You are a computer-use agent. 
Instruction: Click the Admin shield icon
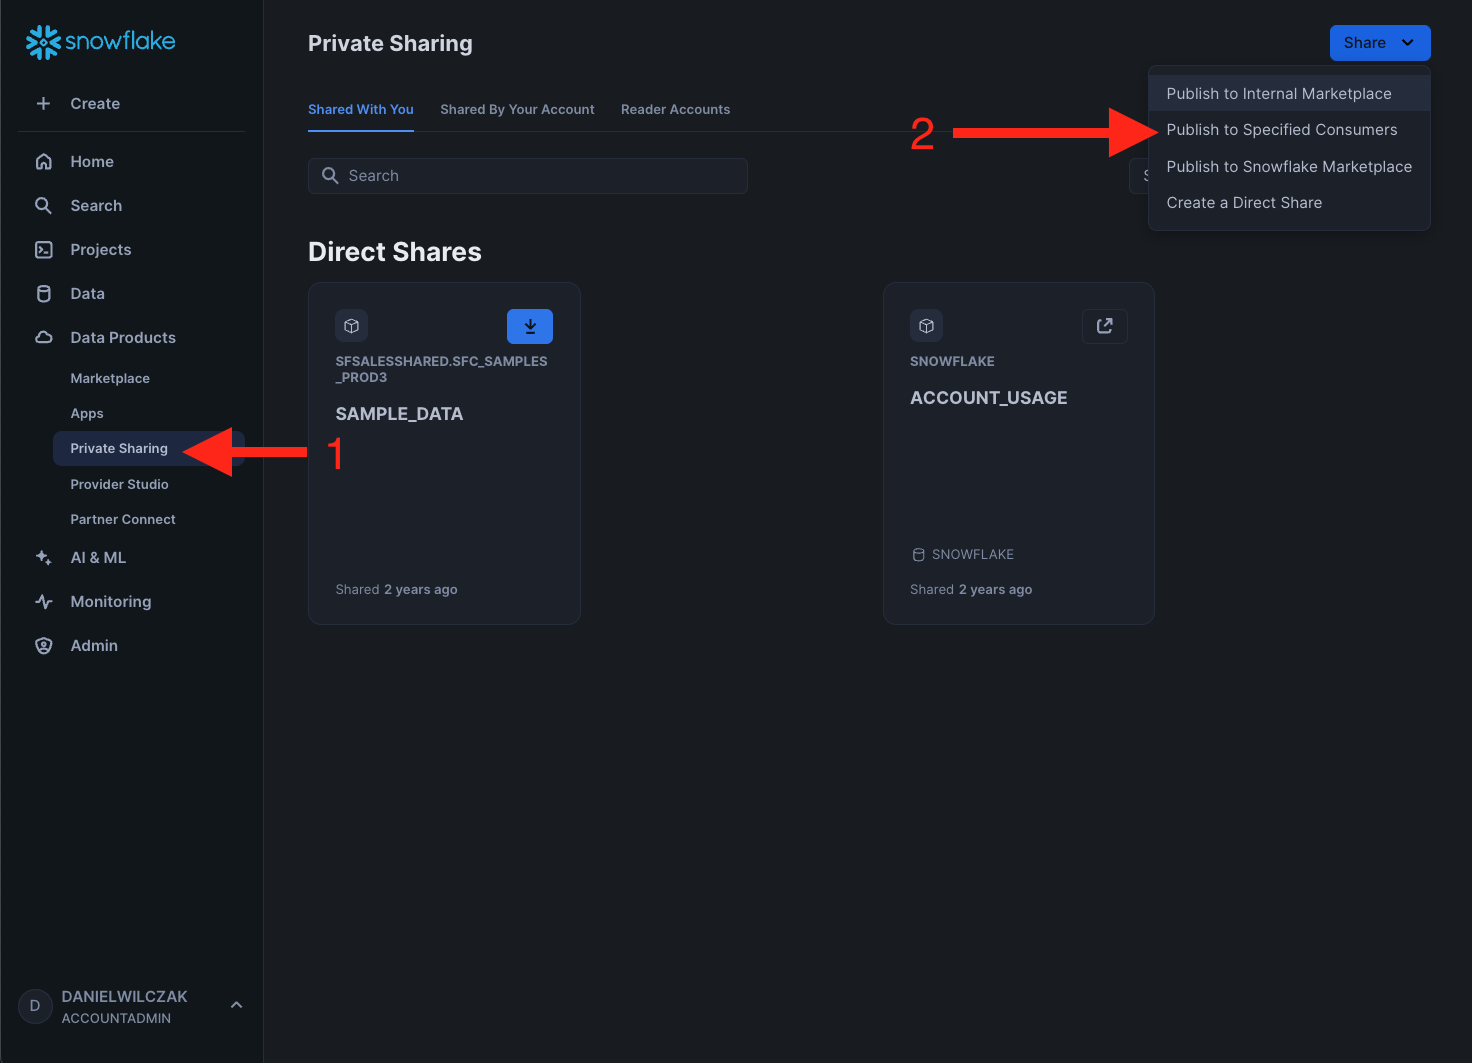click(43, 645)
